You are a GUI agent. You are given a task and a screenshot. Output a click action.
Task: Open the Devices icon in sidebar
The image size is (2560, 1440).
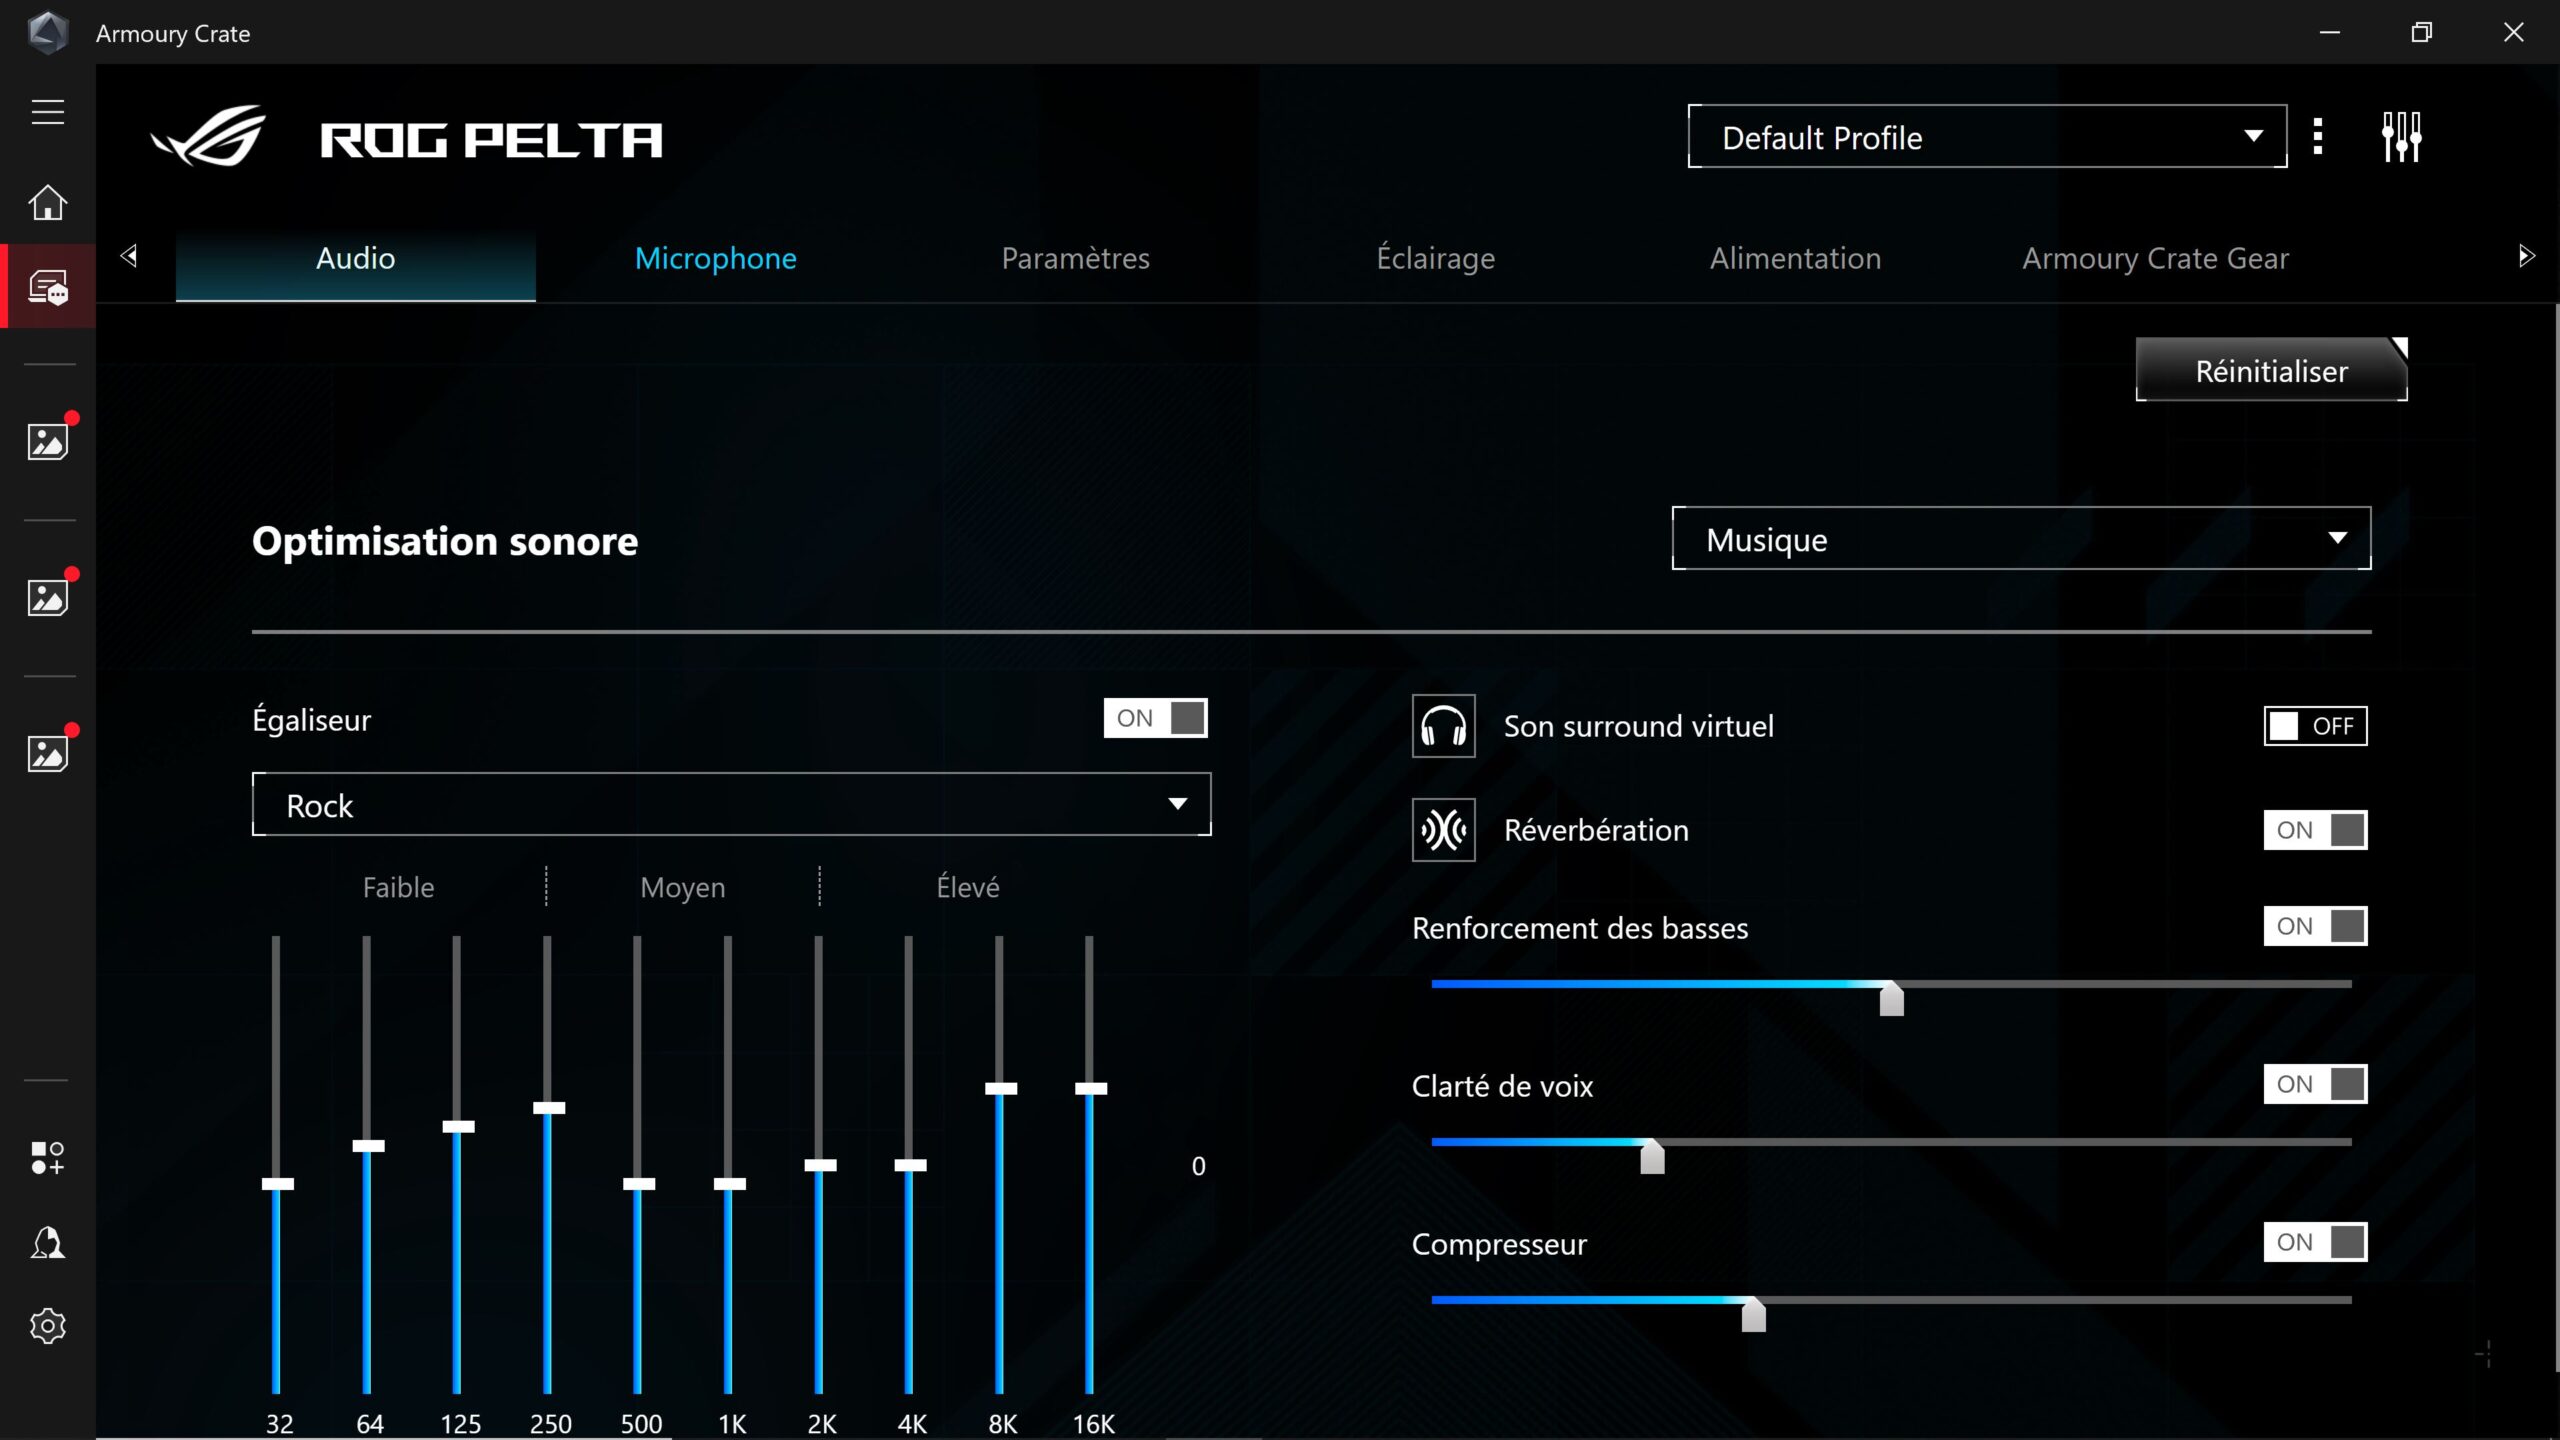[x=47, y=287]
